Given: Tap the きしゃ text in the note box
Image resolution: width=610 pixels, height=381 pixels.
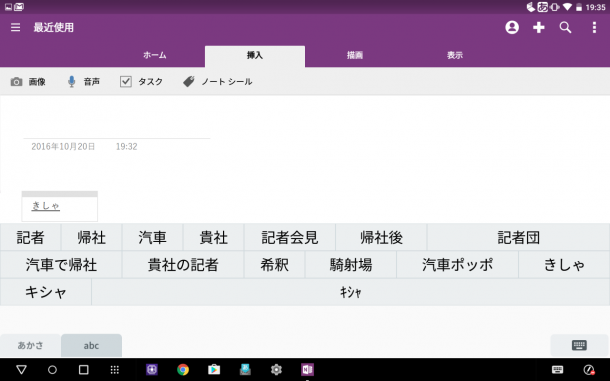Looking at the screenshot, I should [x=46, y=205].
